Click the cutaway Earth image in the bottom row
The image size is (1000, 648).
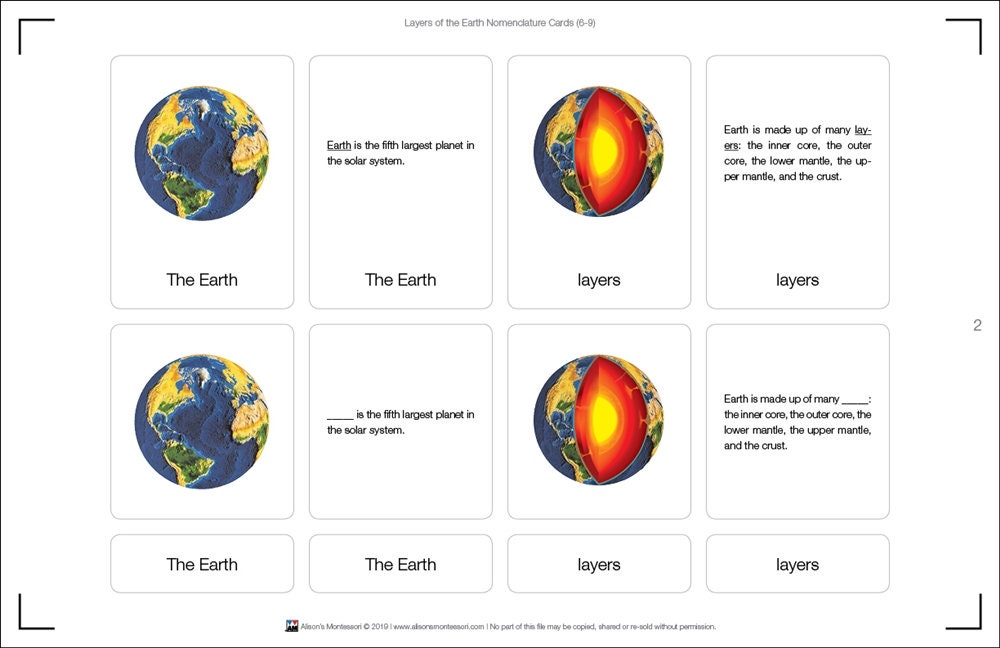(597, 420)
